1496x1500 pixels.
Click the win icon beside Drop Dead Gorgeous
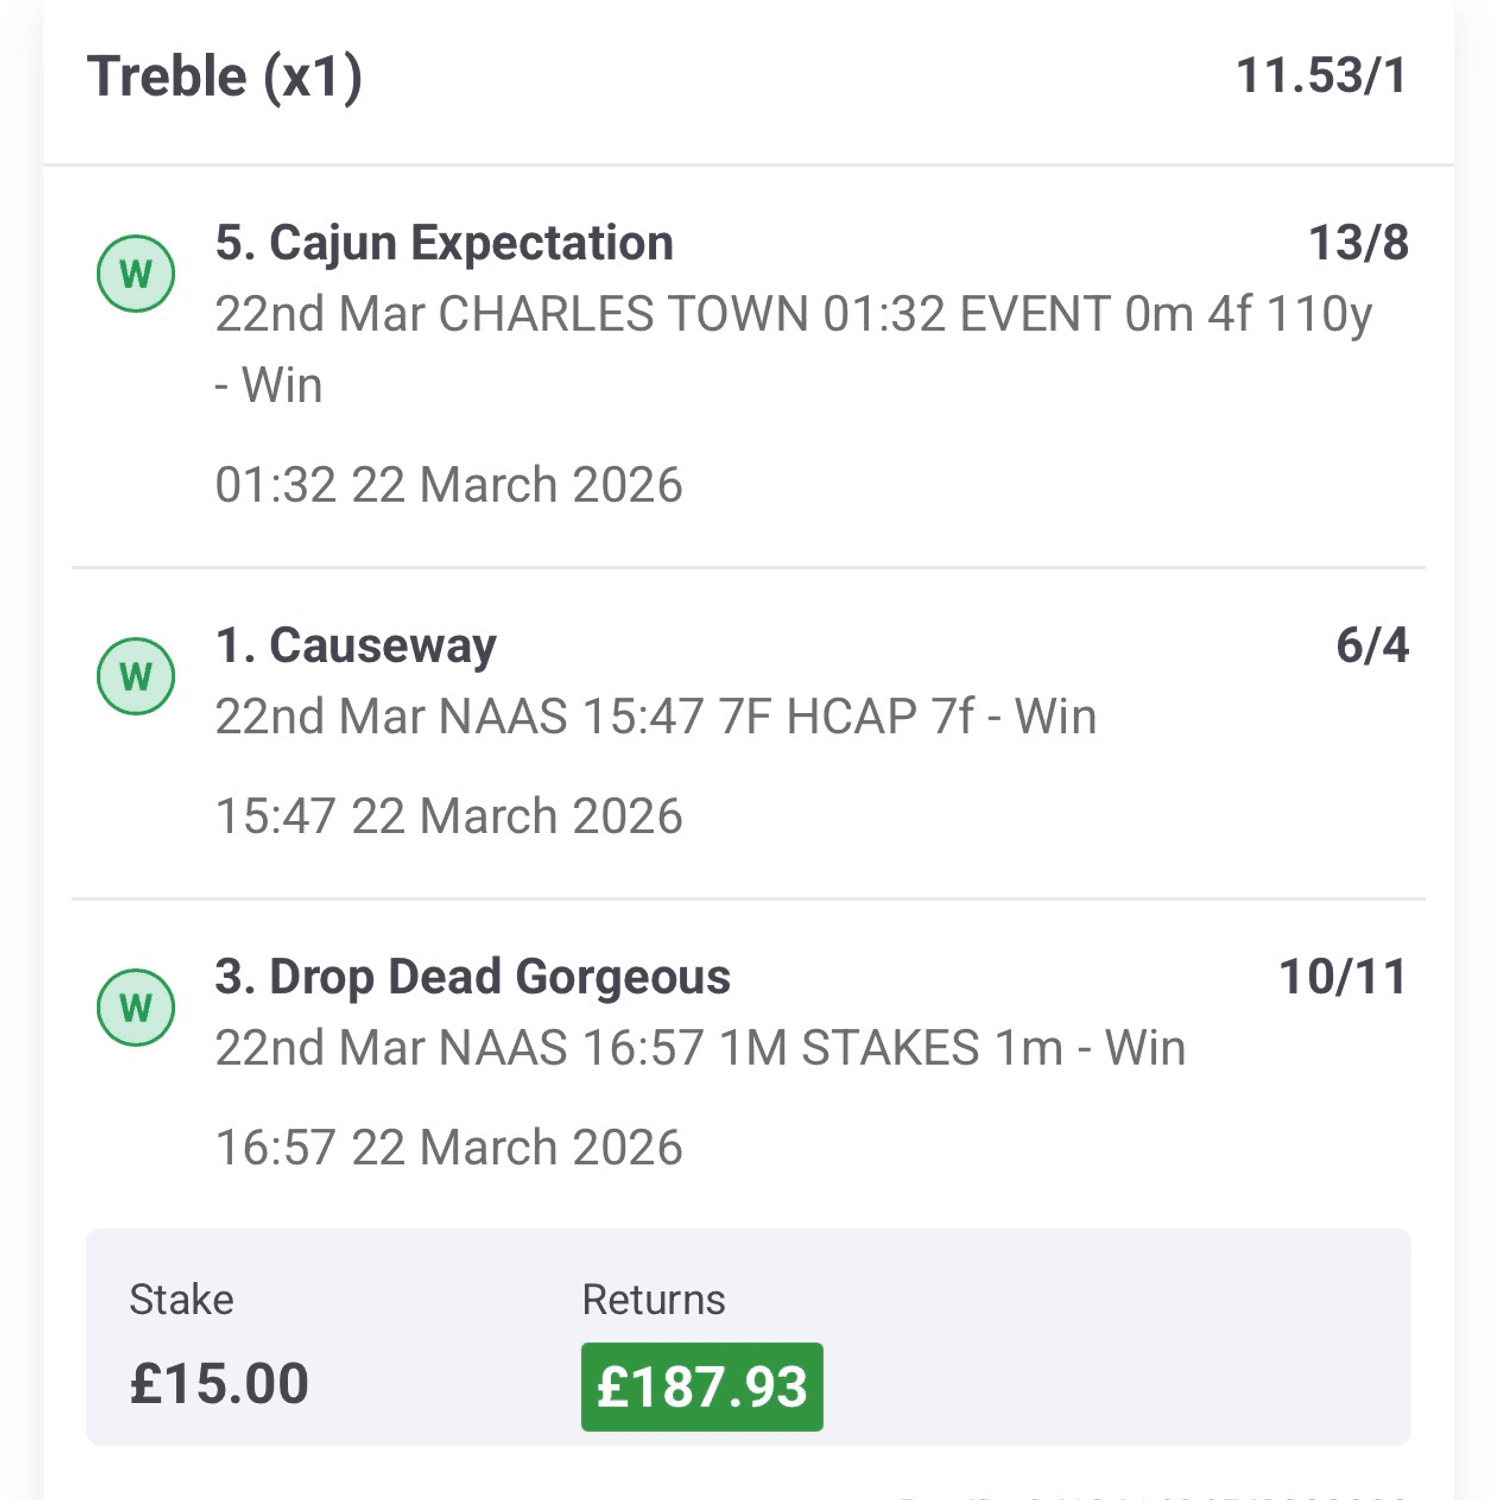[136, 1007]
